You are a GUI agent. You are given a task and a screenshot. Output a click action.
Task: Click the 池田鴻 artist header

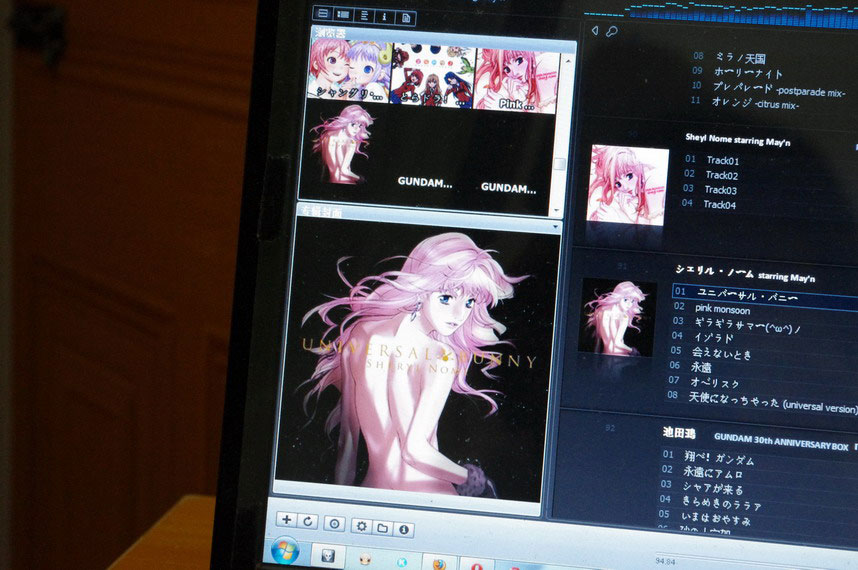click(679, 433)
